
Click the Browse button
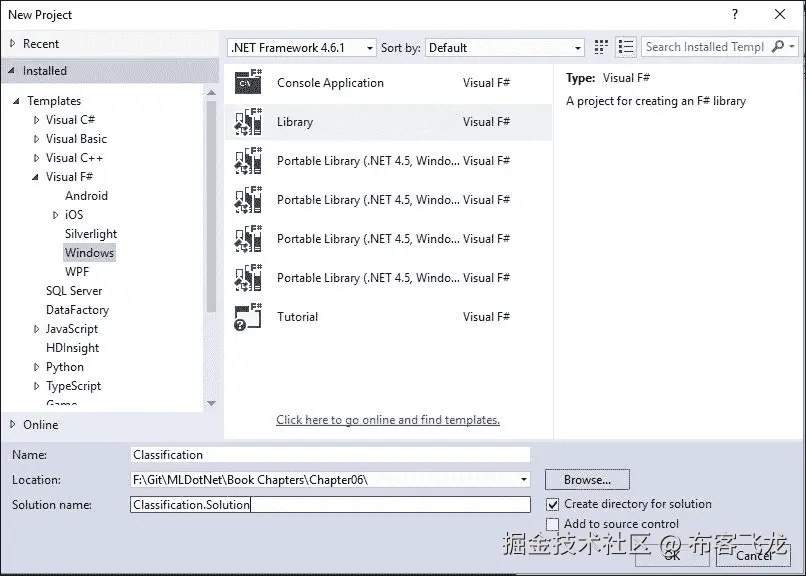tap(586, 479)
